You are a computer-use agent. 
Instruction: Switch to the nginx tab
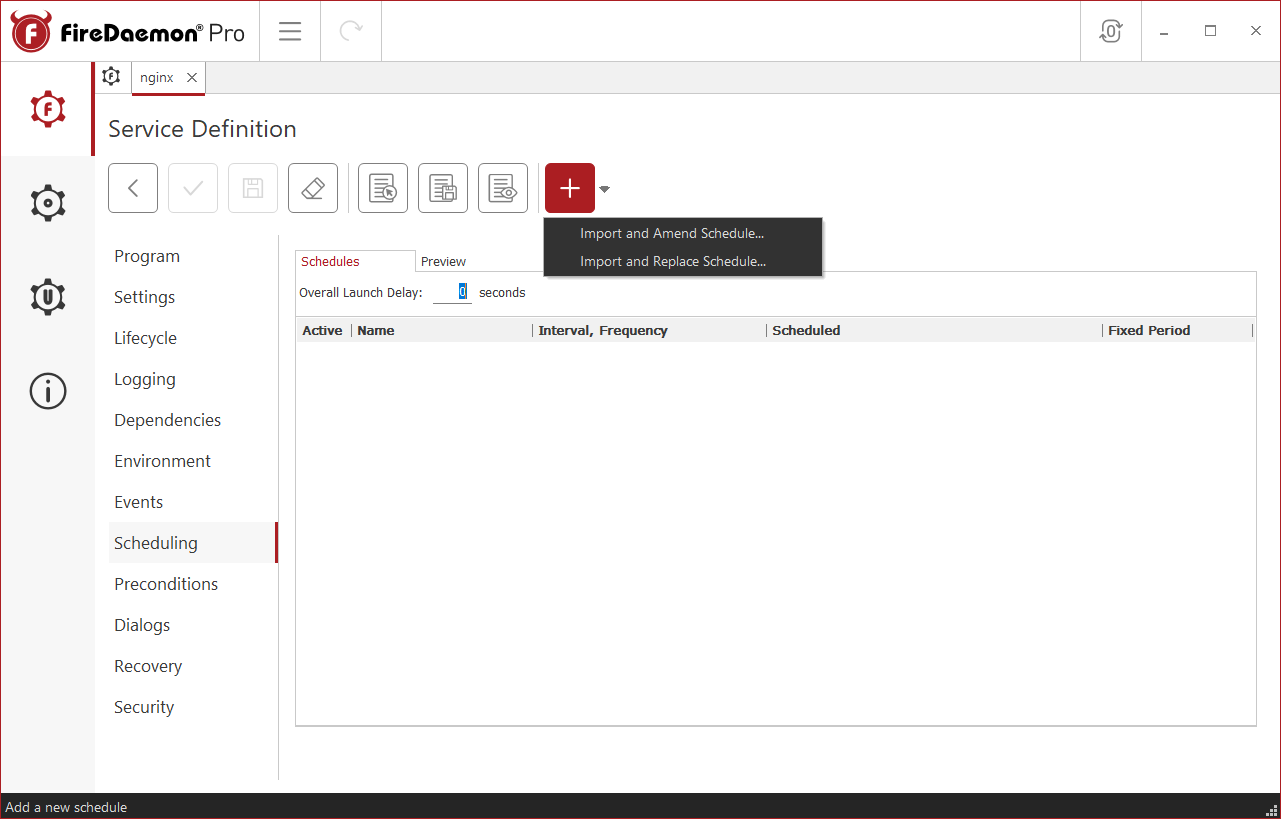(x=156, y=77)
